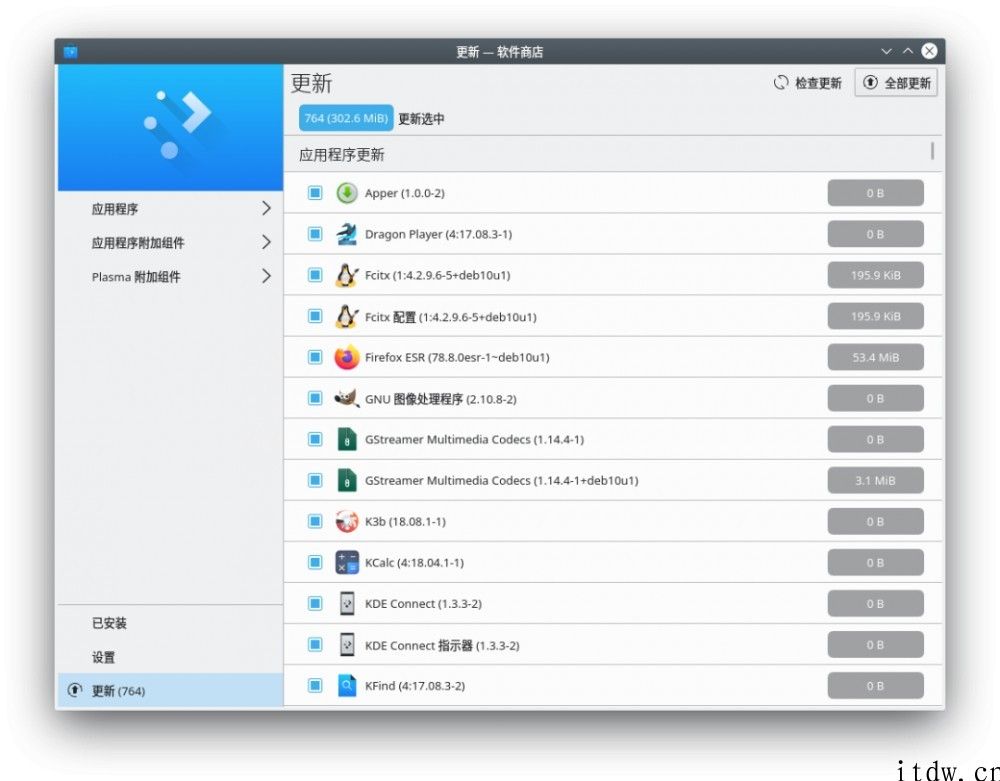
Task: Toggle checkbox for GStreamer (1.14.4-1+deb10u1)
Action: click(x=315, y=480)
